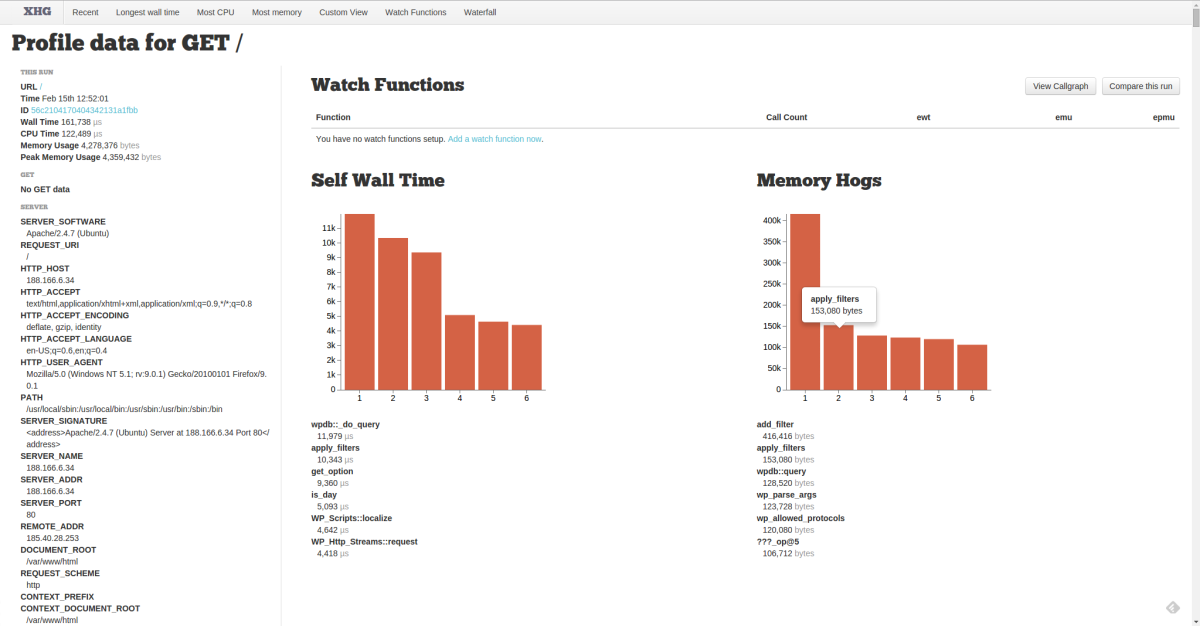Open the Longest wall time view
This screenshot has width=1200, height=626.
click(147, 12)
